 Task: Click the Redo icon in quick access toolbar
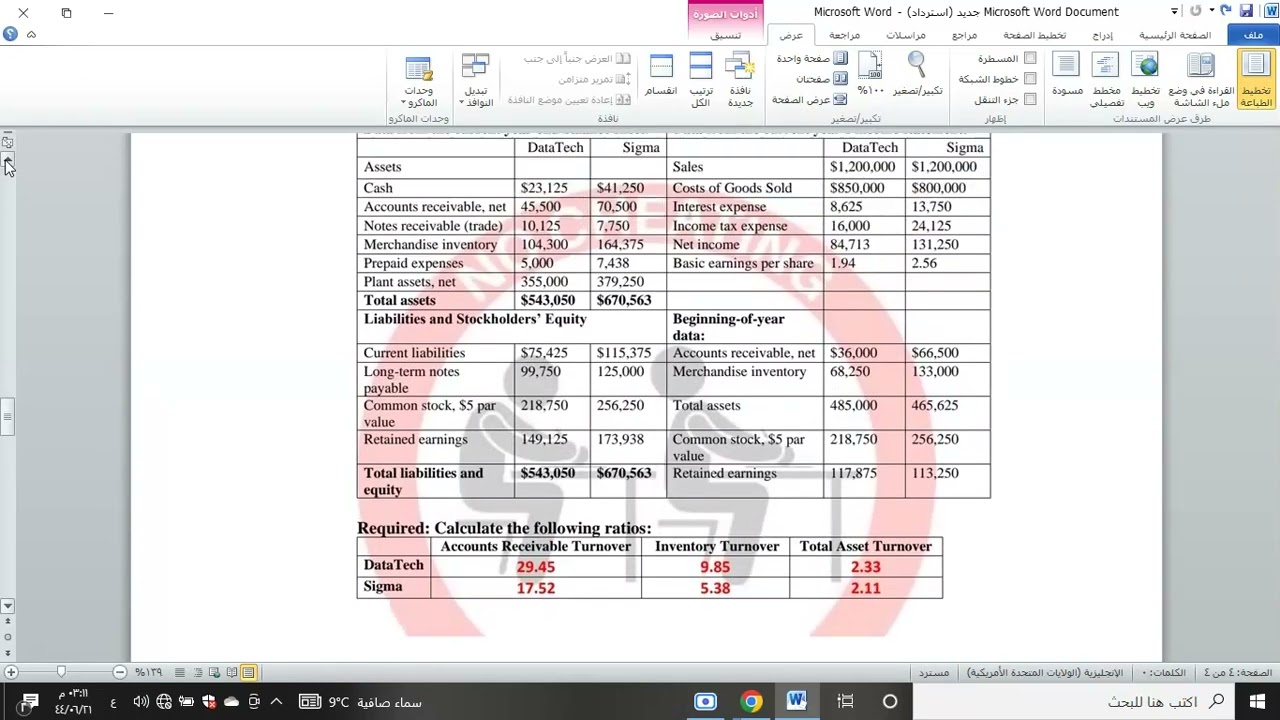1195,11
